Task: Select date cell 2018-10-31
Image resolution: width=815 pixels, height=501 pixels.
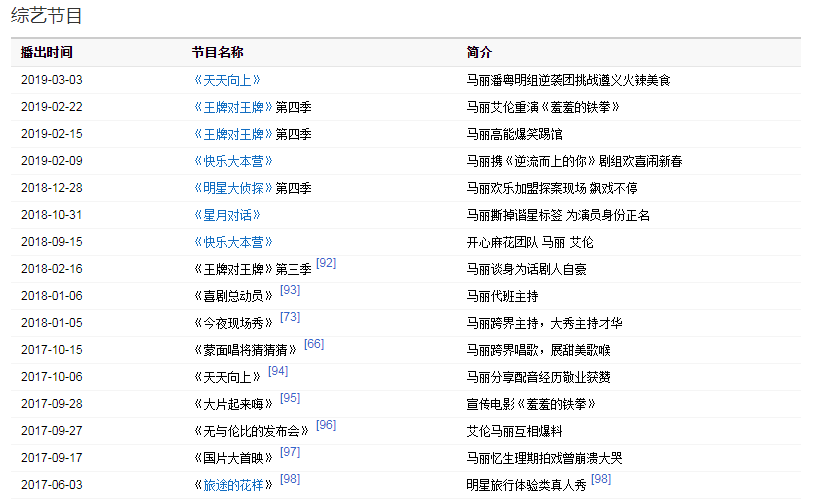Action: coord(51,215)
